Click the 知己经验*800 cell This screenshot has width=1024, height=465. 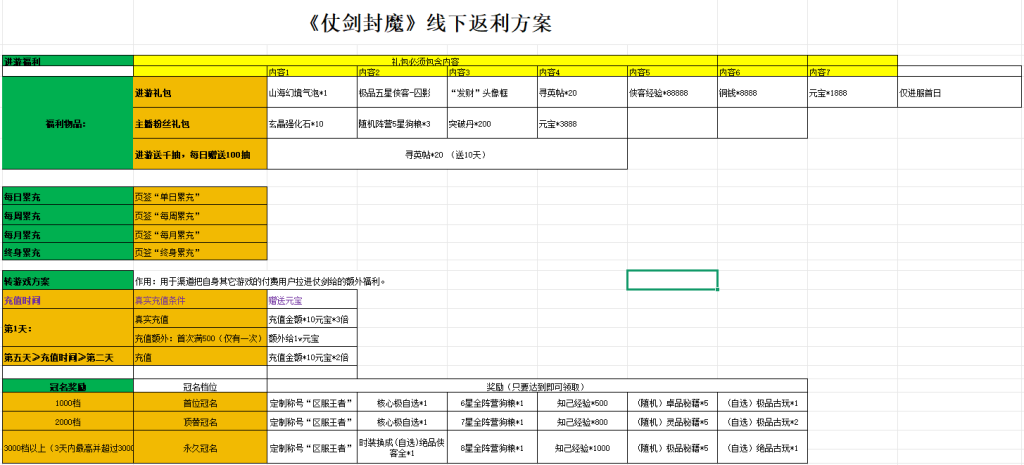(x=583, y=421)
